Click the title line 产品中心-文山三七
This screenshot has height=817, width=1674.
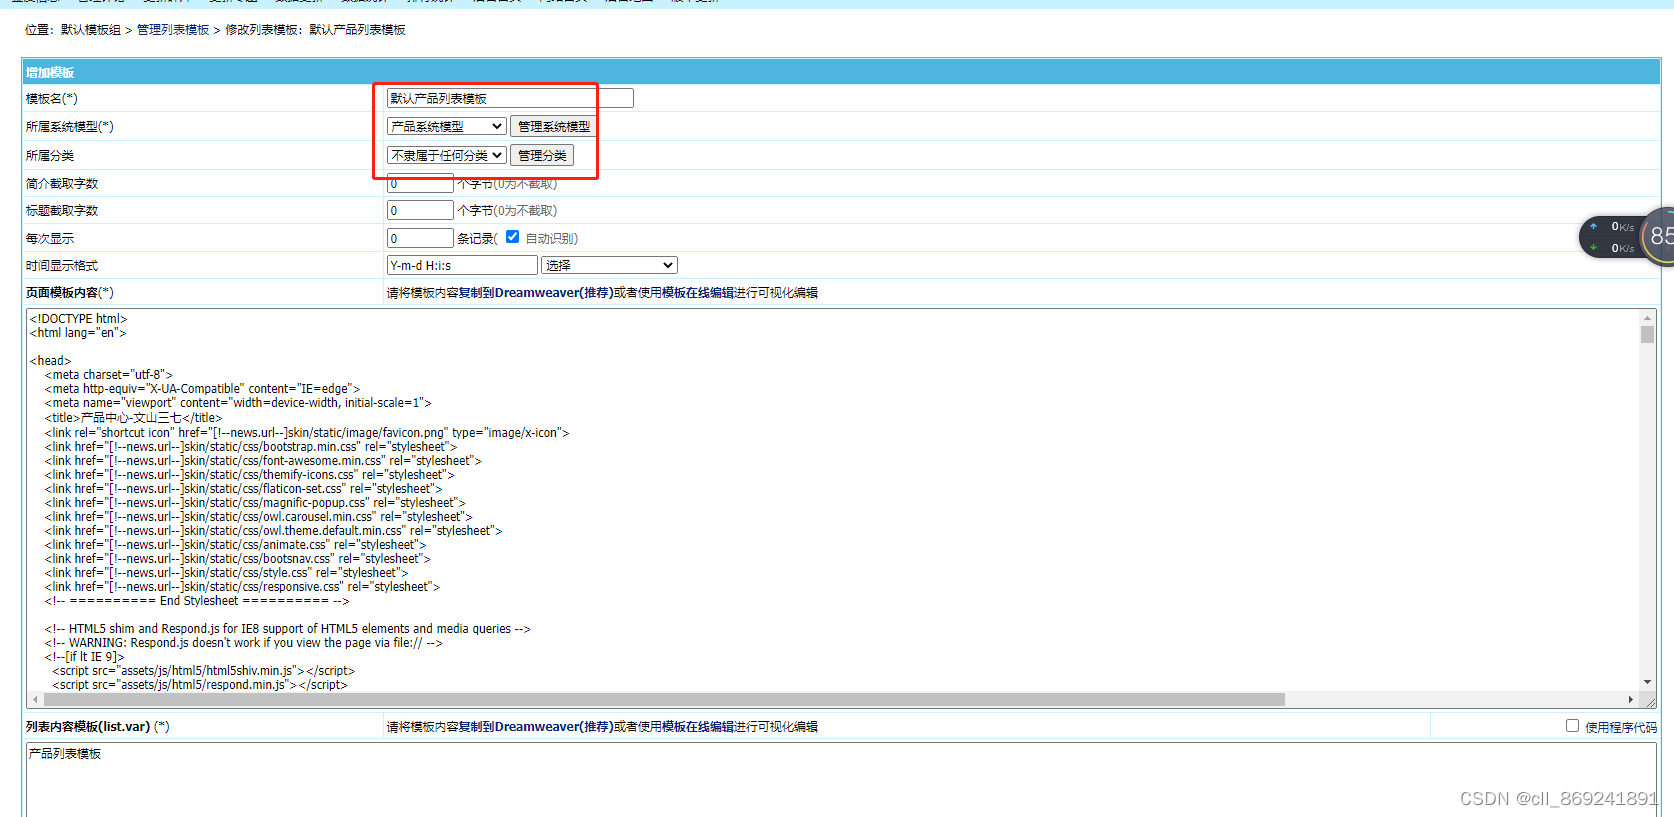tap(133, 418)
